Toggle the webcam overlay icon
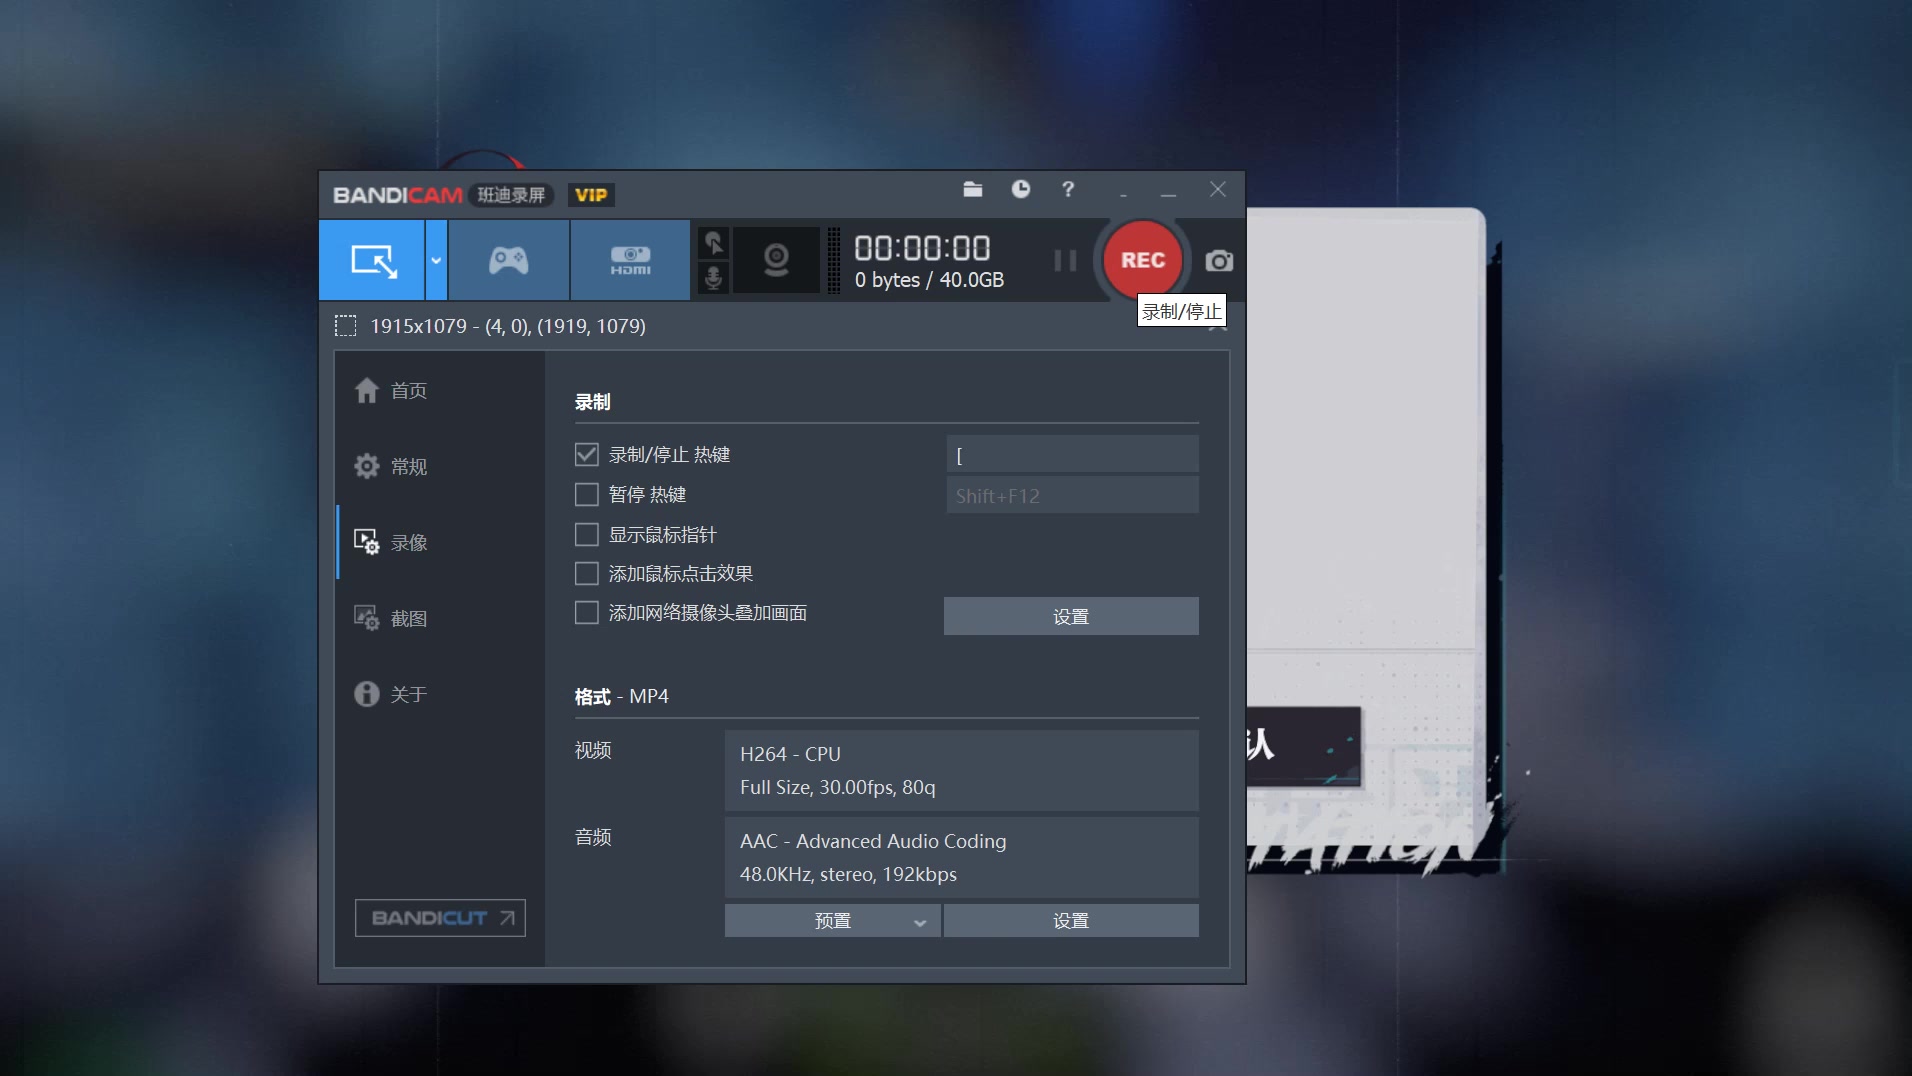This screenshot has height=1076, width=1912. (776, 261)
